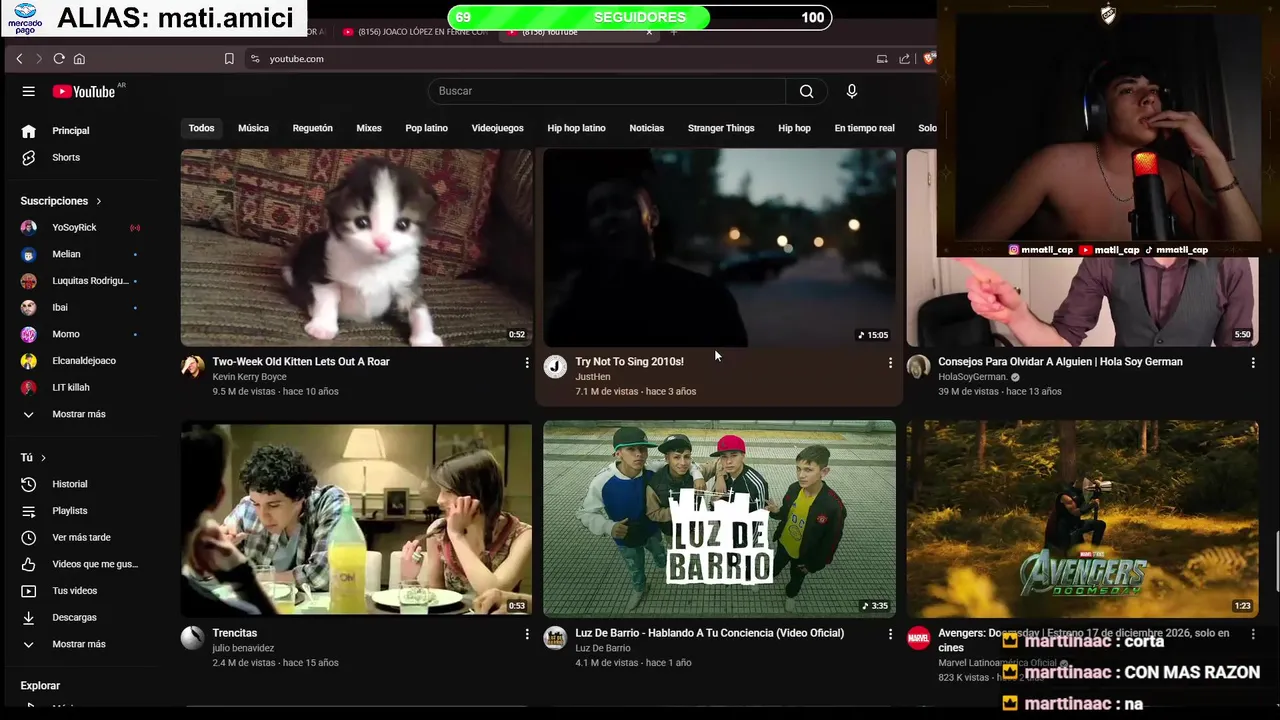Open HolaSoyGerman channel avatar
1280x720 pixels.
click(918, 367)
